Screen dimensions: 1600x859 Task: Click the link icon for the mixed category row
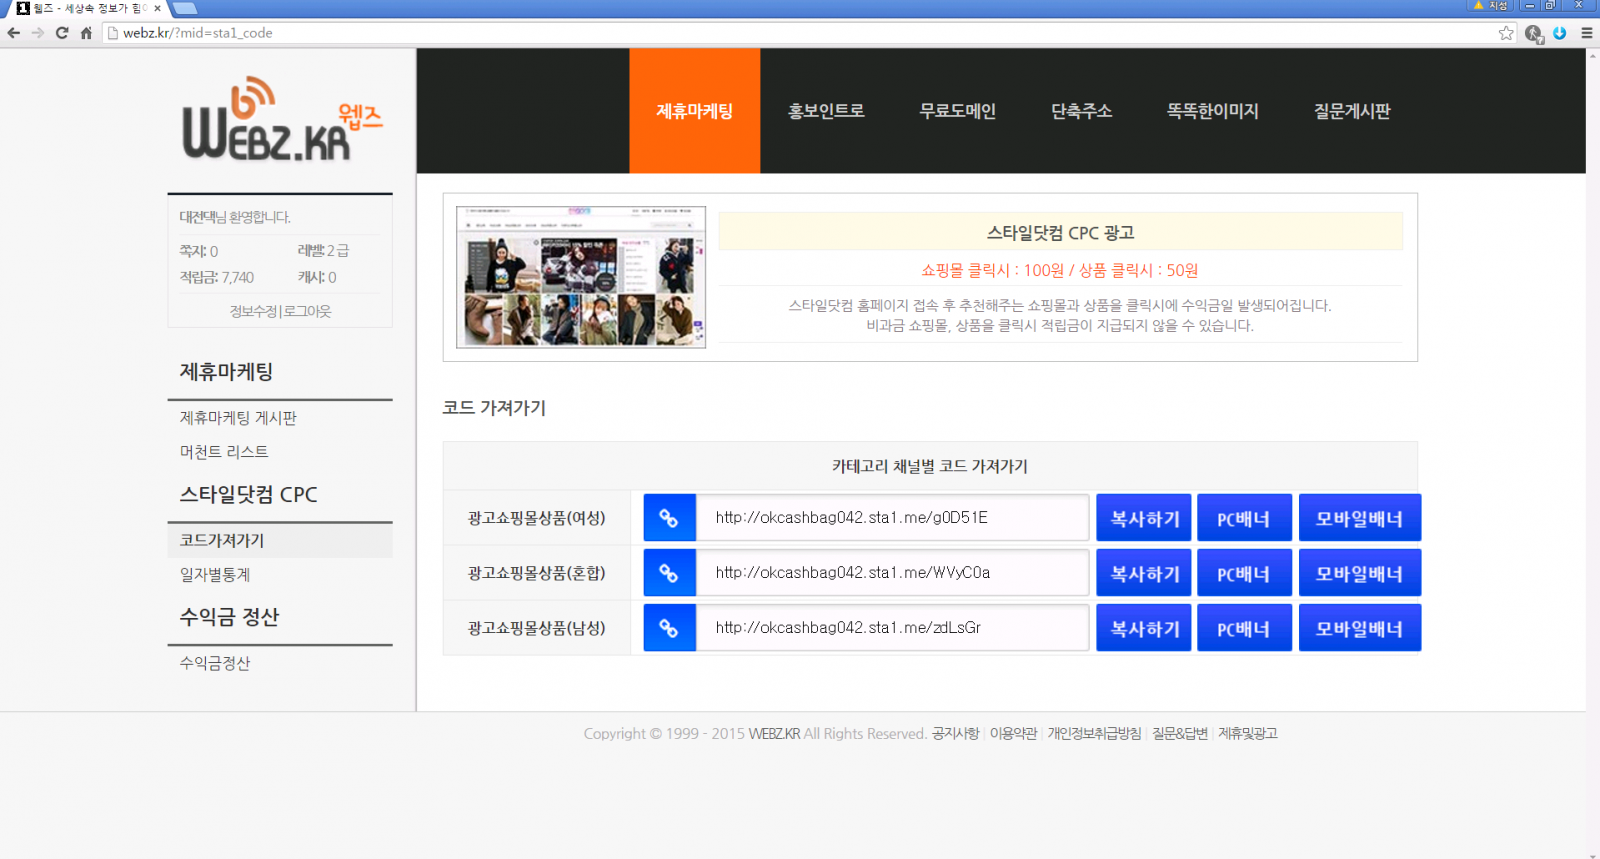669,573
